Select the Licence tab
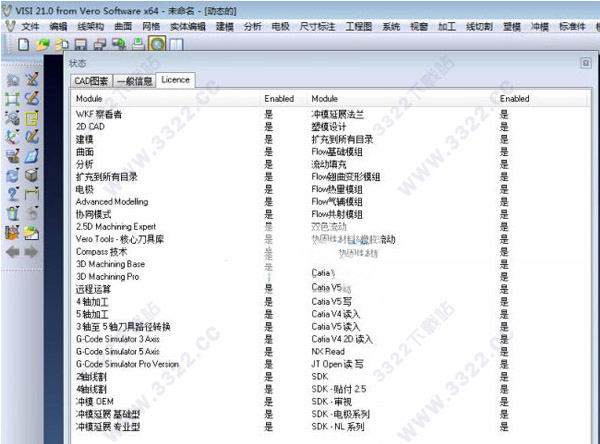The image size is (600, 444). tap(176, 80)
